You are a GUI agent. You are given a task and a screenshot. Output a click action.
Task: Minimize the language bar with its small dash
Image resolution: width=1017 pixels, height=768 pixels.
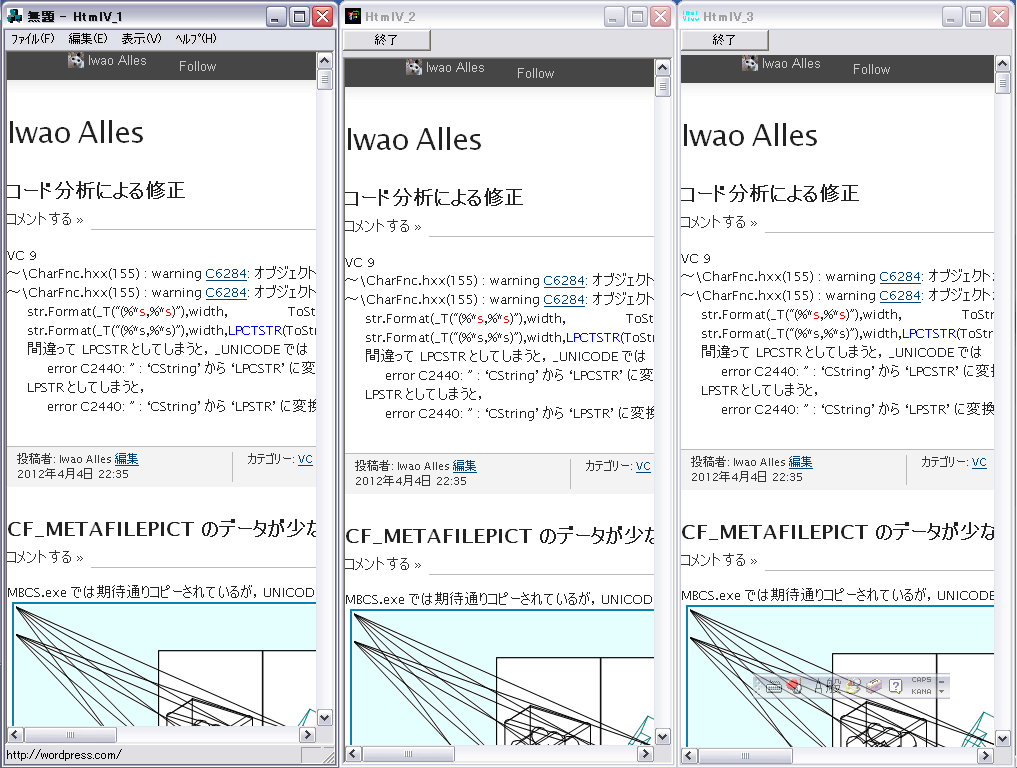pyautogui.click(x=942, y=682)
